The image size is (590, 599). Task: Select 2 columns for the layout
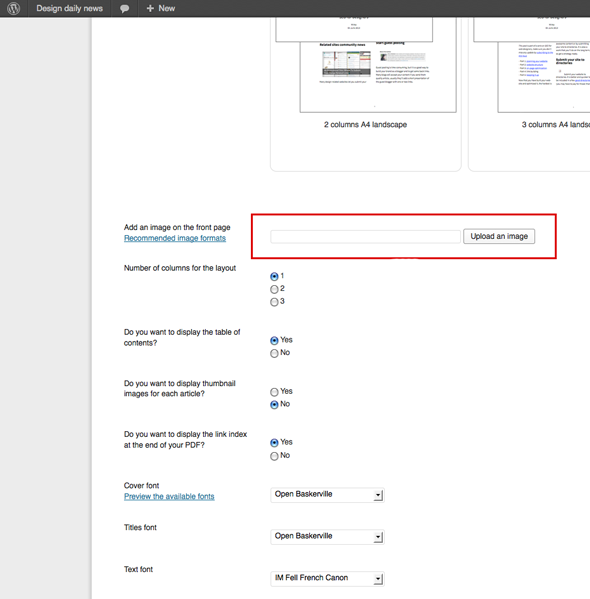274,289
